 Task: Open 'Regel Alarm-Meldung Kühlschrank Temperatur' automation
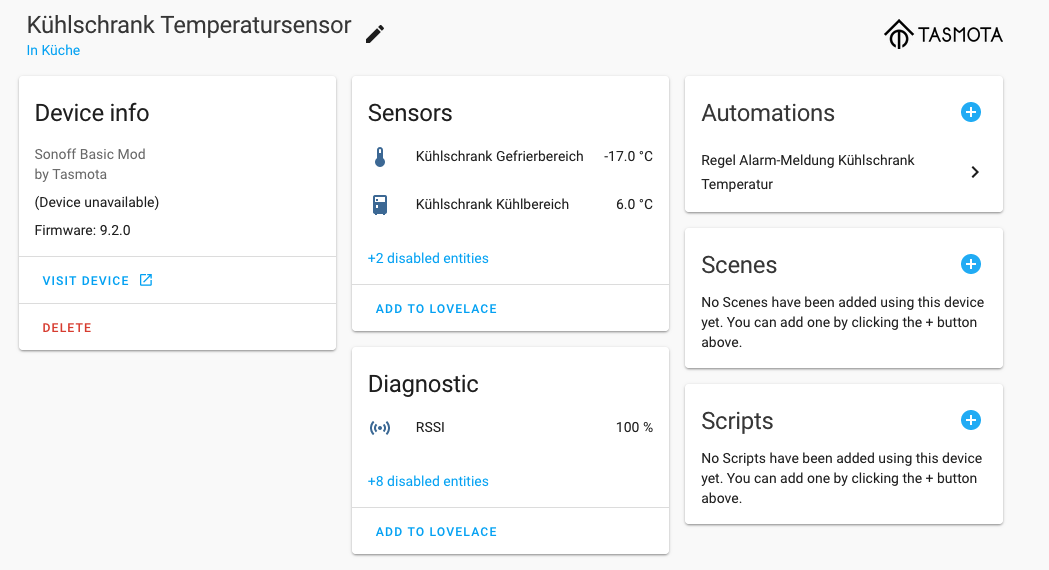point(844,173)
